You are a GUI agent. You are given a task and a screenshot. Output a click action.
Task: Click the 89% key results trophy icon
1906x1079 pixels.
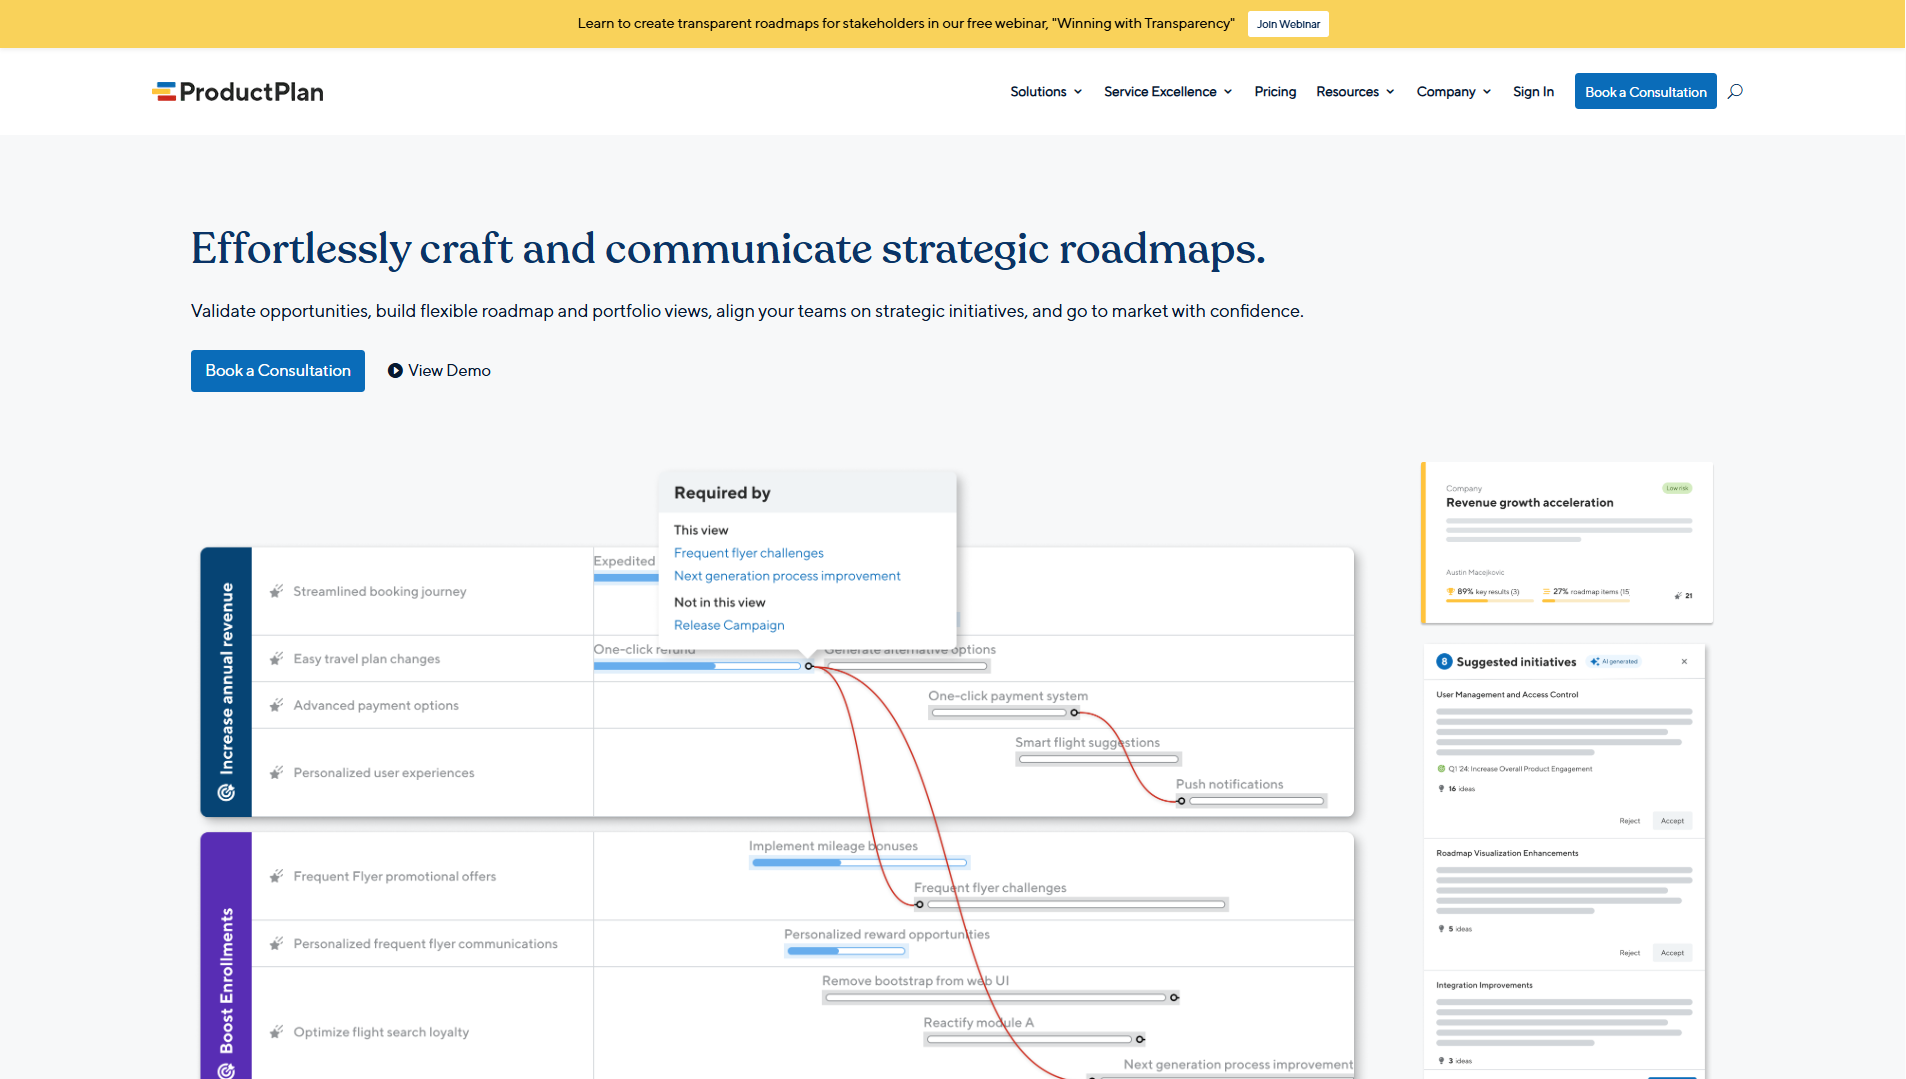(x=1450, y=591)
